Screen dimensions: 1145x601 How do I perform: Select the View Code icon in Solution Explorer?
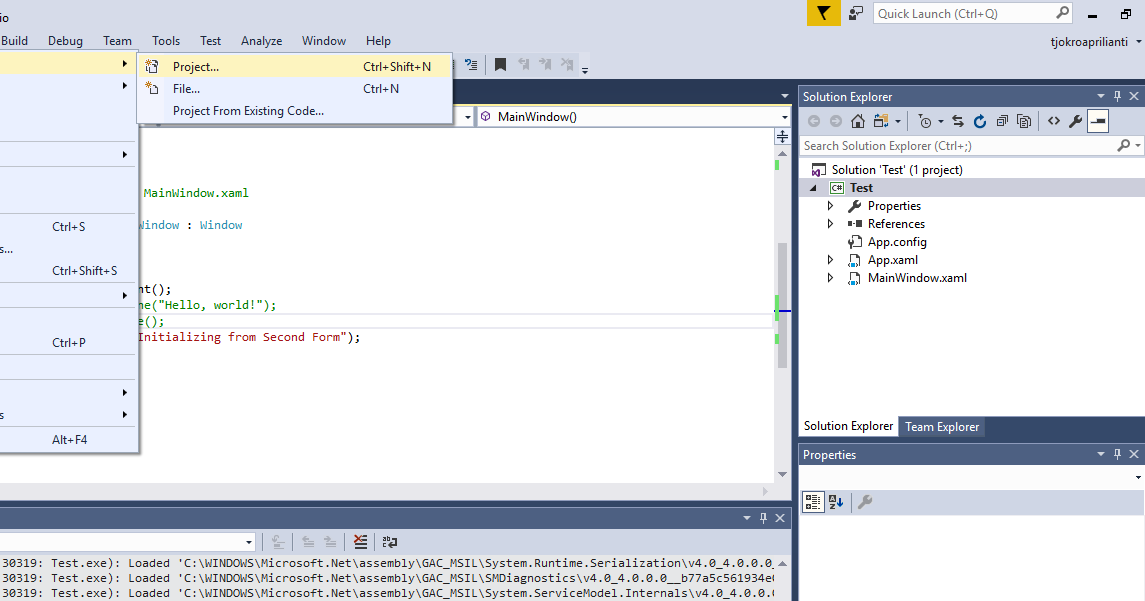tap(1054, 120)
